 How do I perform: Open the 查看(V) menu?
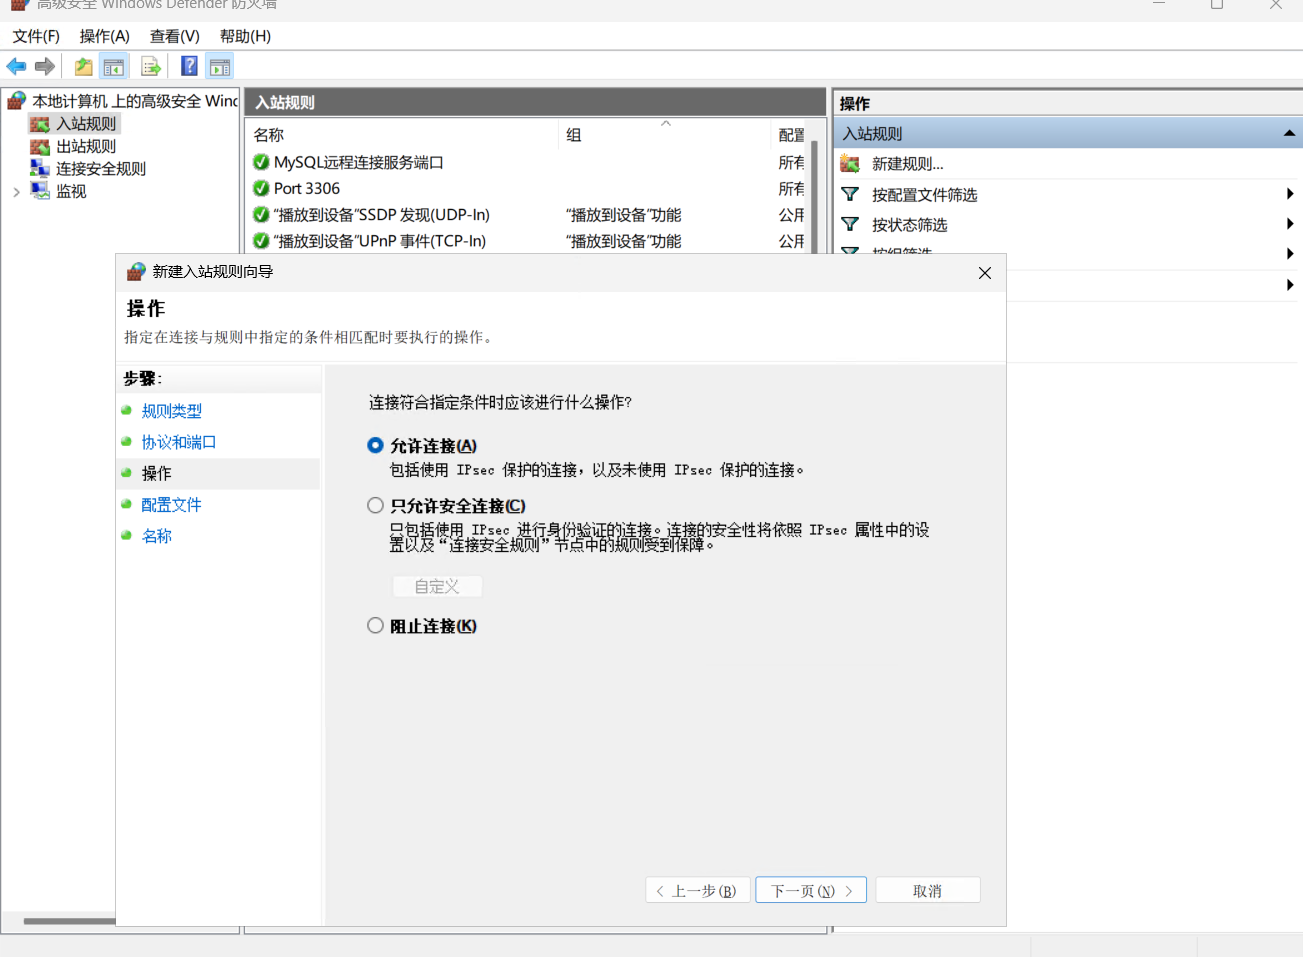pyautogui.click(x=175, y=36)
